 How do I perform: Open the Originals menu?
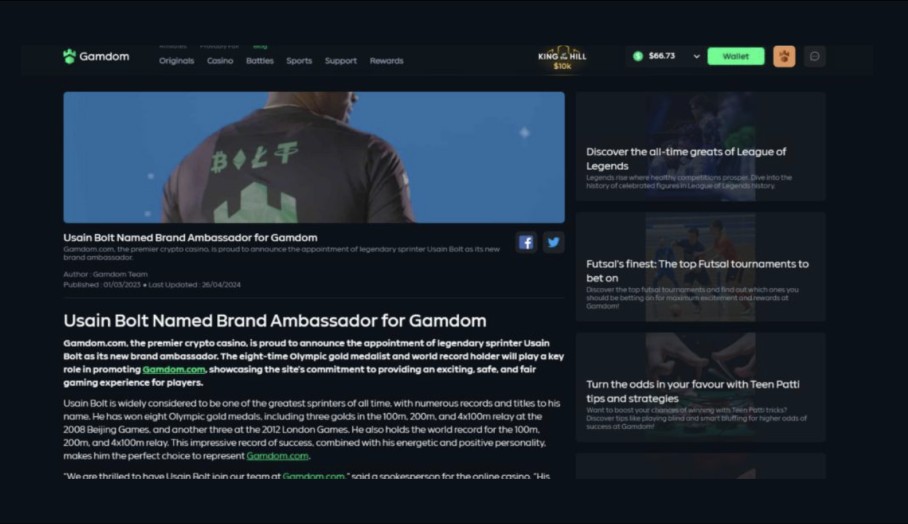coord(177,61)
